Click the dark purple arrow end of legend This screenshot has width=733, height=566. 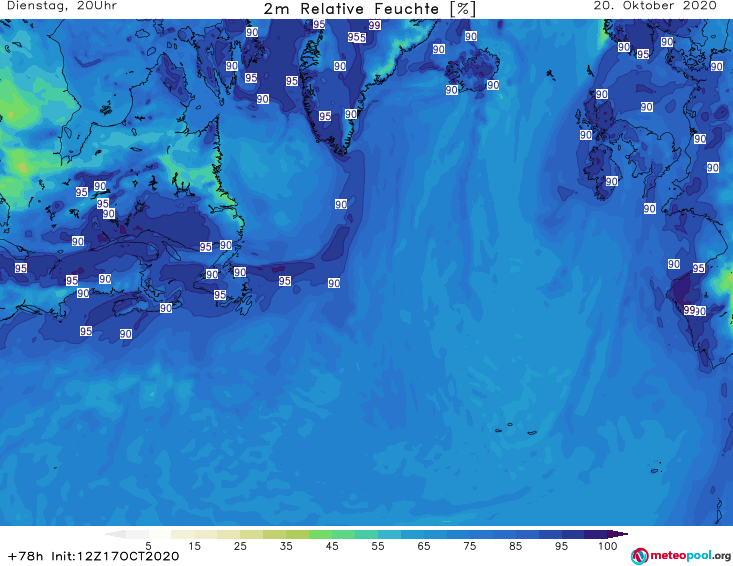pos(618,534)
